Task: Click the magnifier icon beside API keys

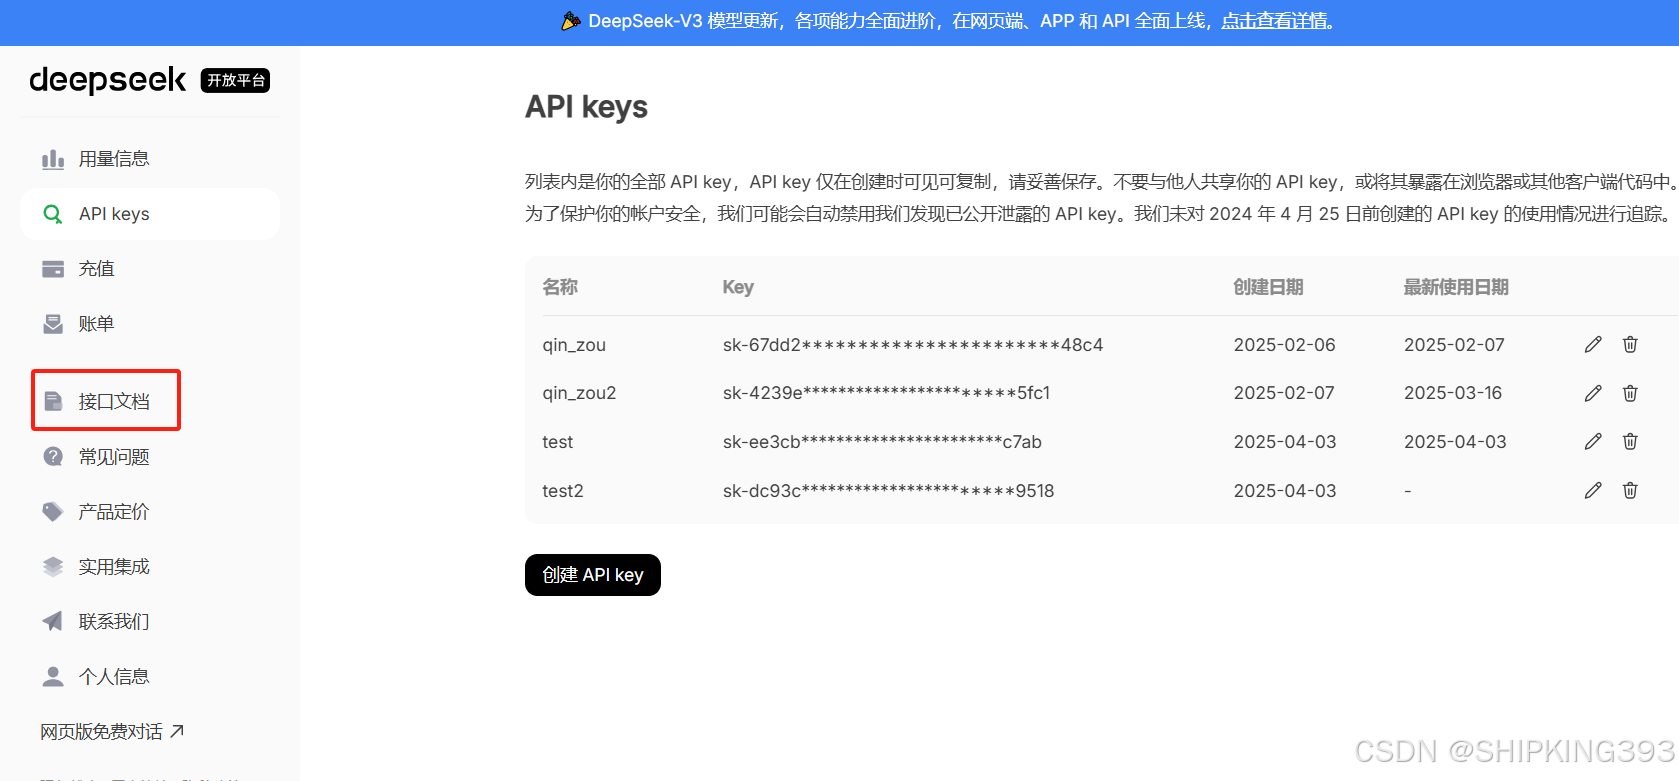Action: click(53, 214)
